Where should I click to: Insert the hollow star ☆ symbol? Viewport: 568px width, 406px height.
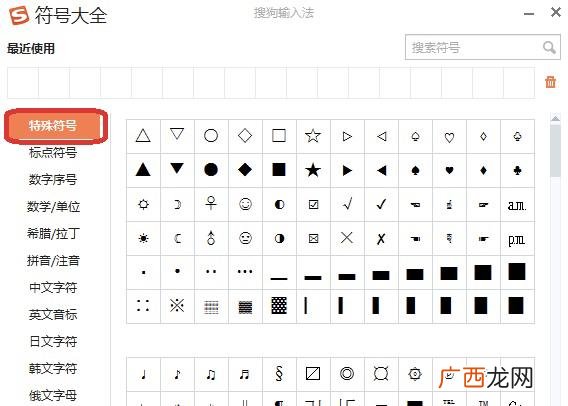[313, 136]
